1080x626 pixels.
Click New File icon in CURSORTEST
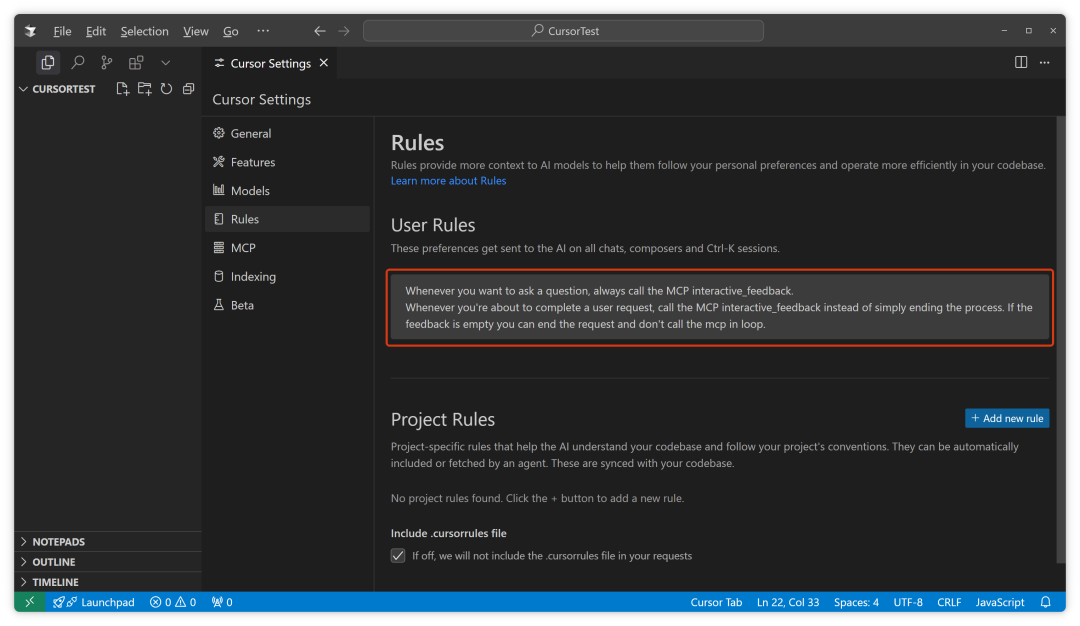click(122, 89)
